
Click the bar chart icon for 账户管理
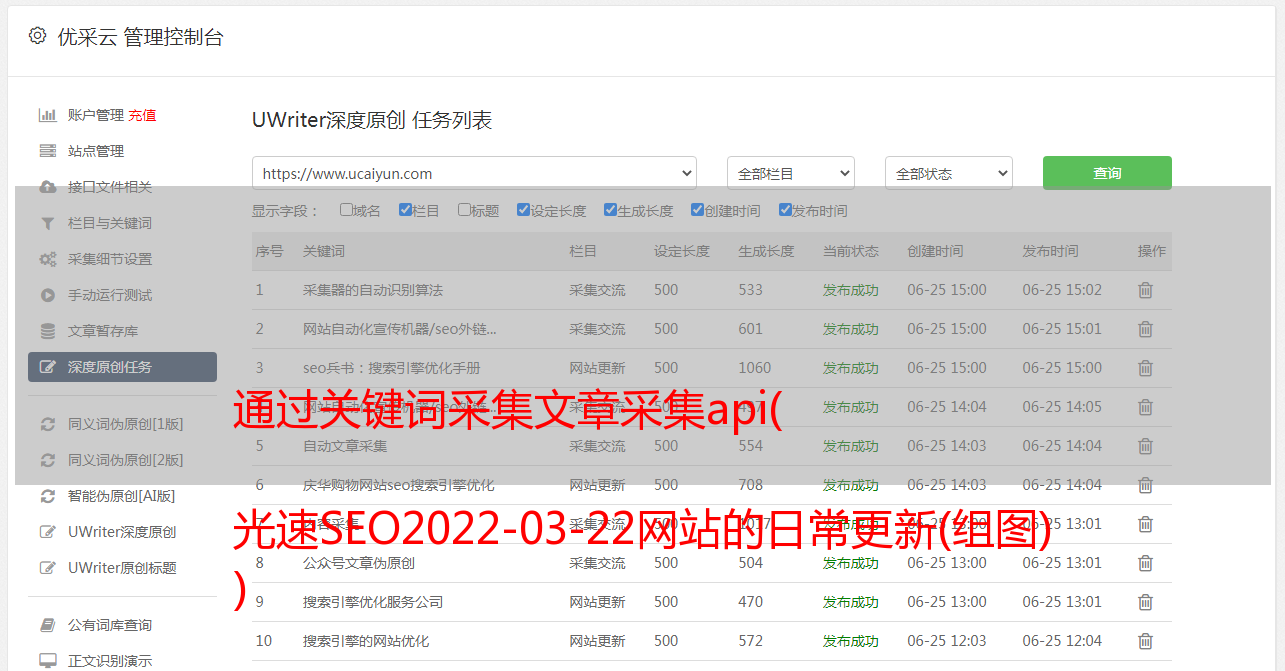tap(47, 115)
